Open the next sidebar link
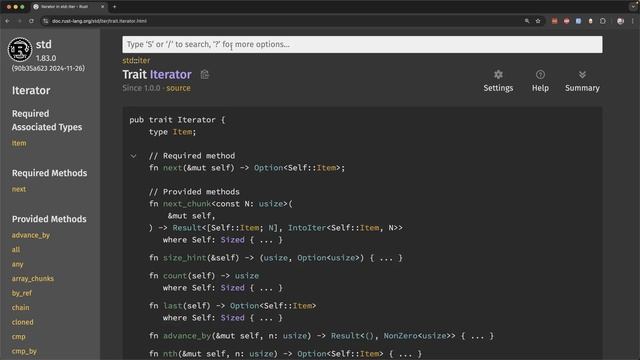Image resolution: width=640 pixels, height=360 pixels. click(x=19, y=189)
